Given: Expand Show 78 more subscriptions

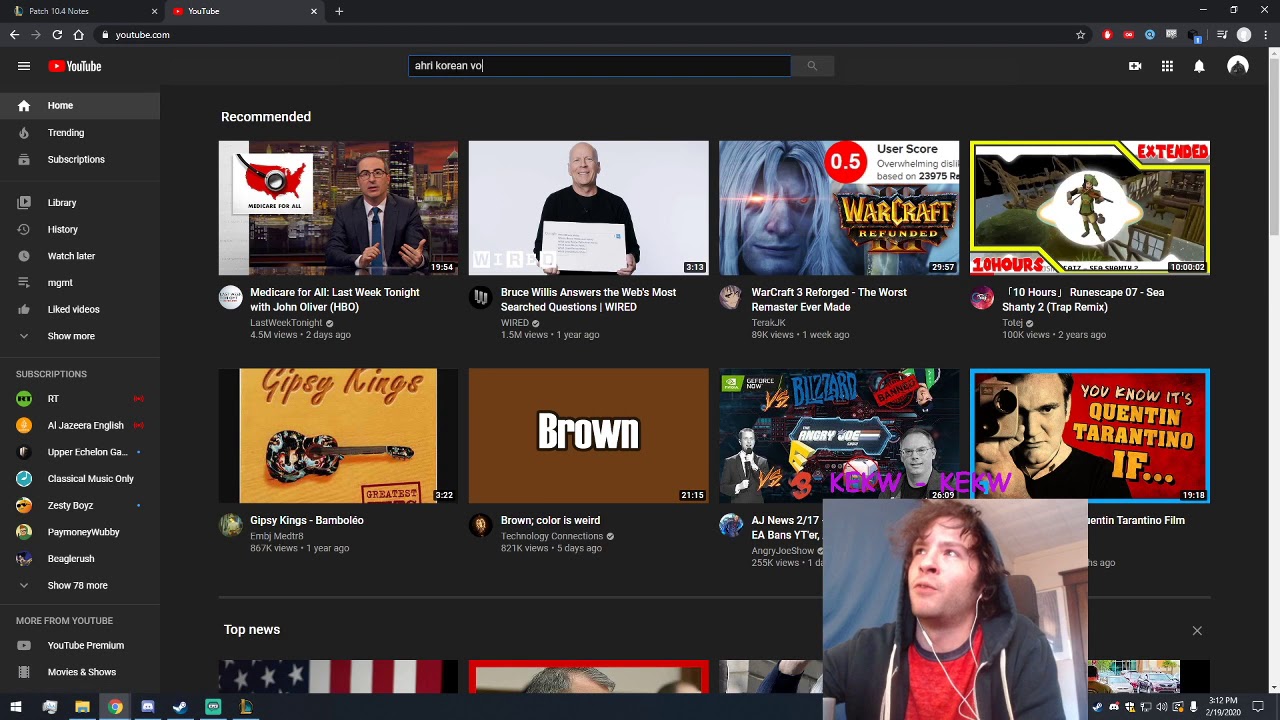Looking at the screenshot, I should pos(80,585).
